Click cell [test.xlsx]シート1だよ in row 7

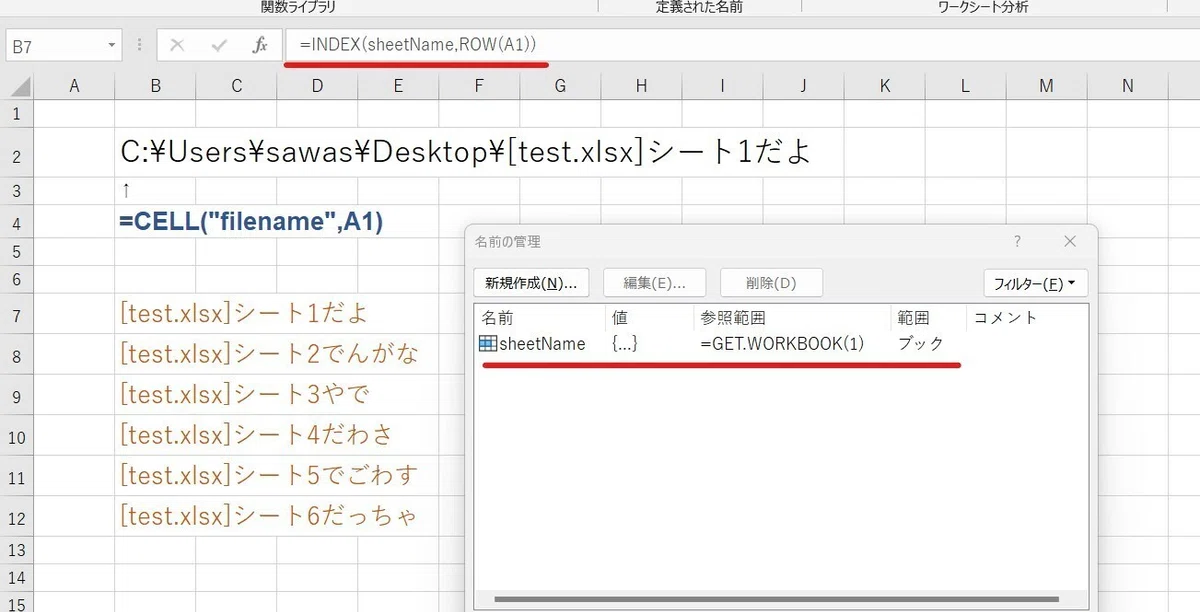click(x=244, y=314)
